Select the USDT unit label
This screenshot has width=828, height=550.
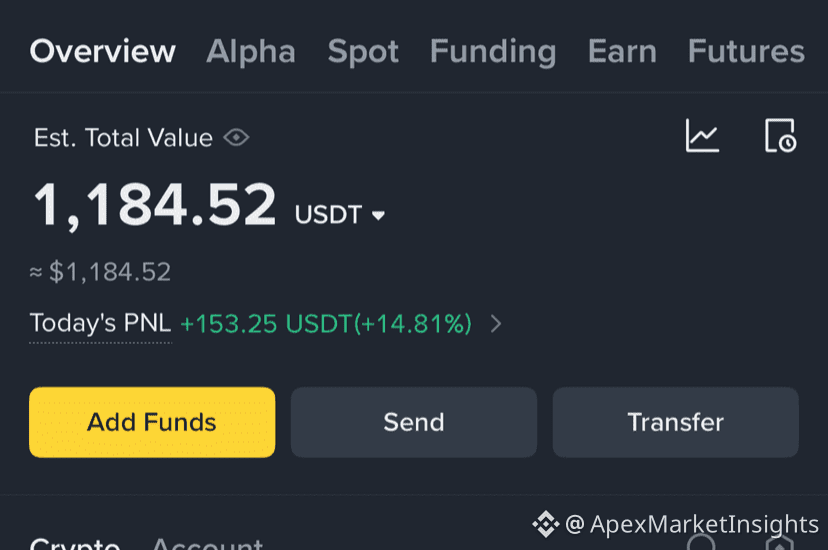point(328,215)
